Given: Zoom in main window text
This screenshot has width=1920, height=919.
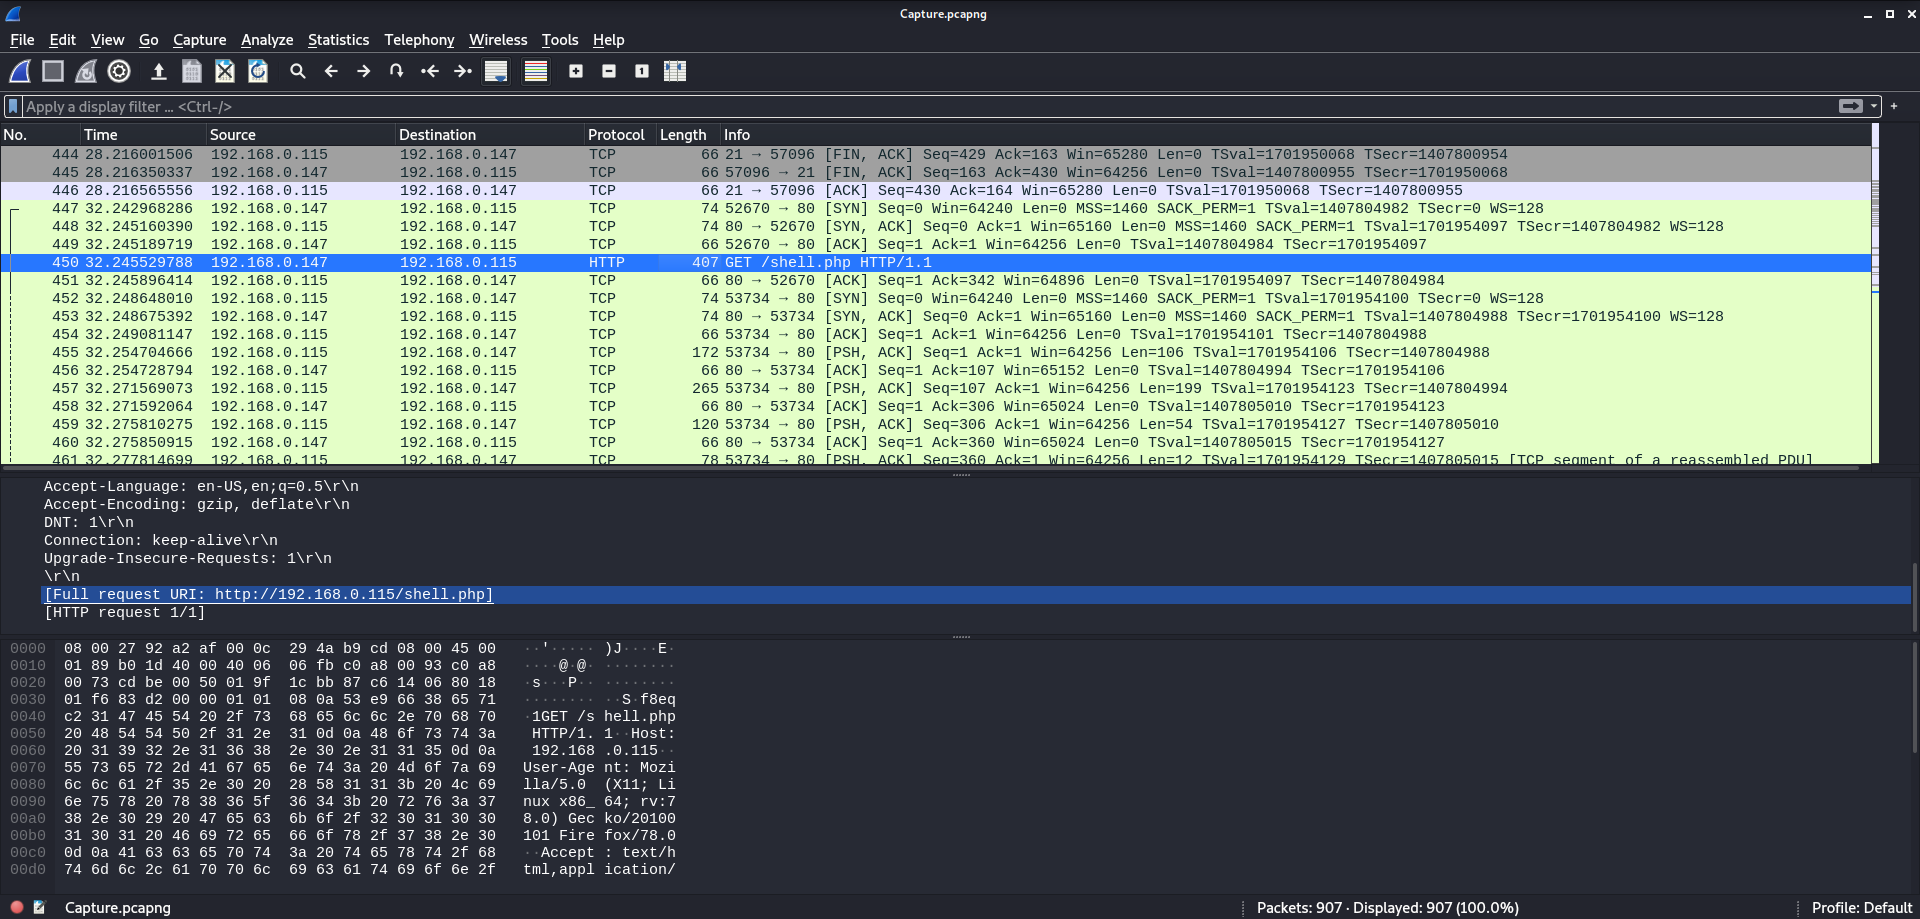Looking at the screenshot, I should [576, 71].
